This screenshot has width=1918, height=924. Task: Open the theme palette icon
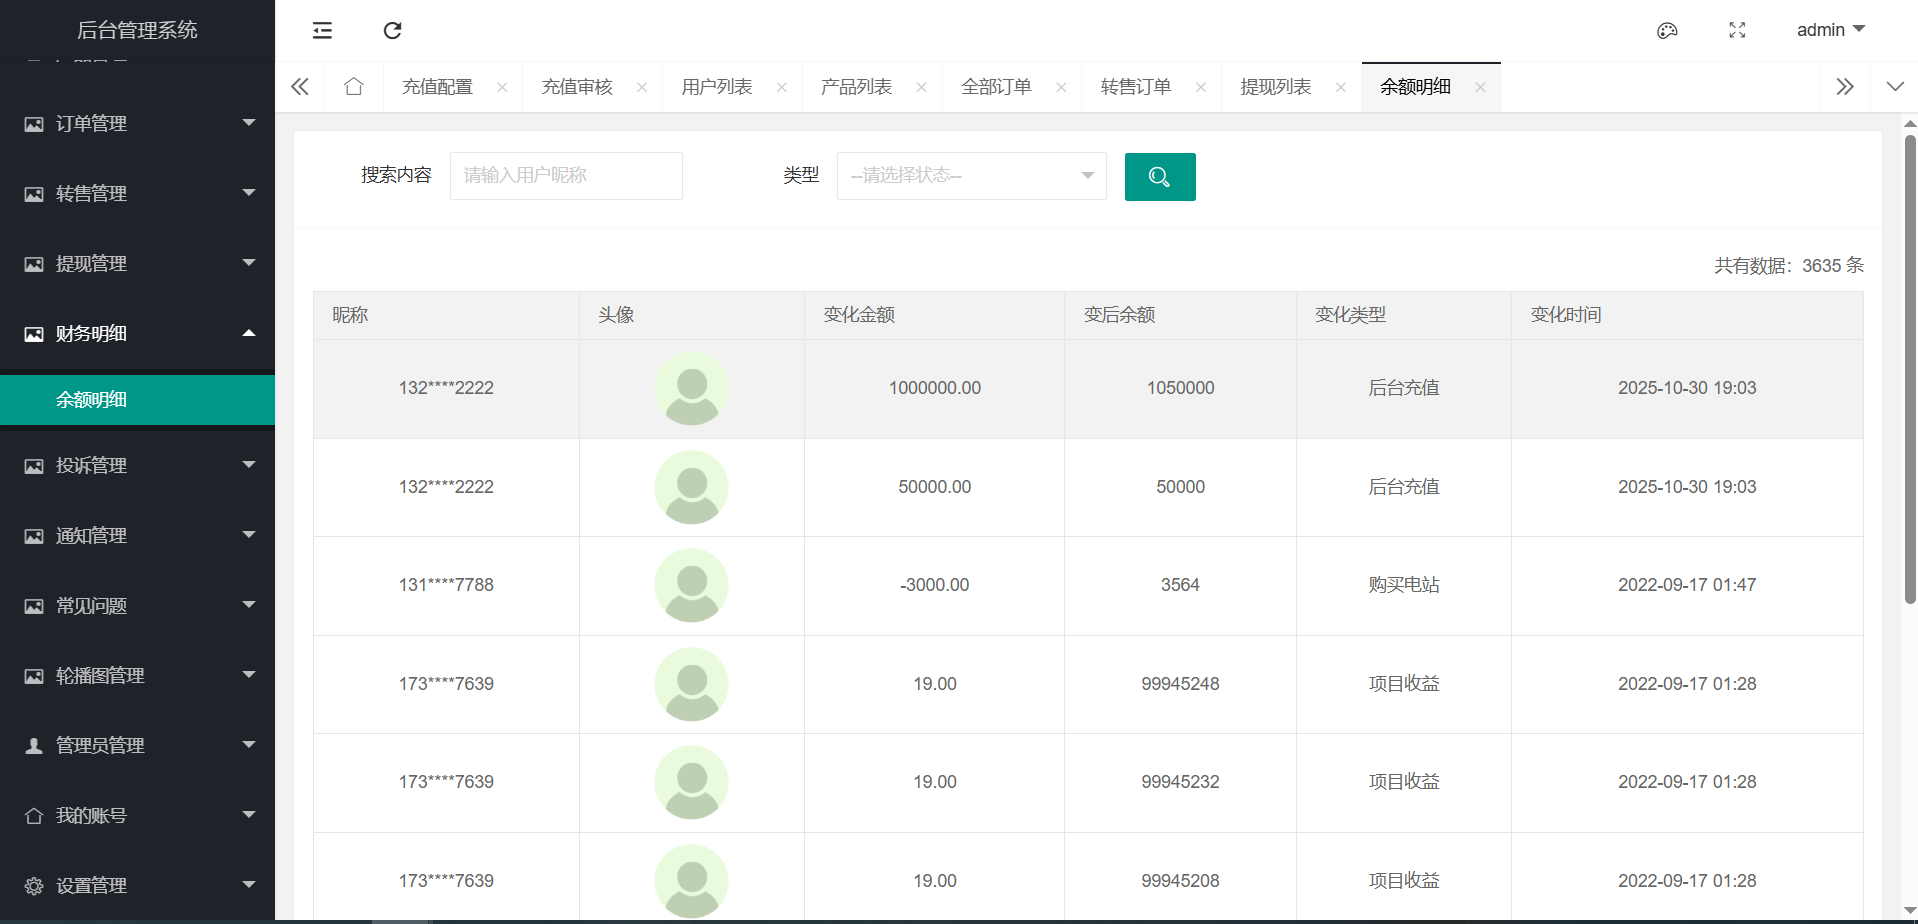point(1667,30)
